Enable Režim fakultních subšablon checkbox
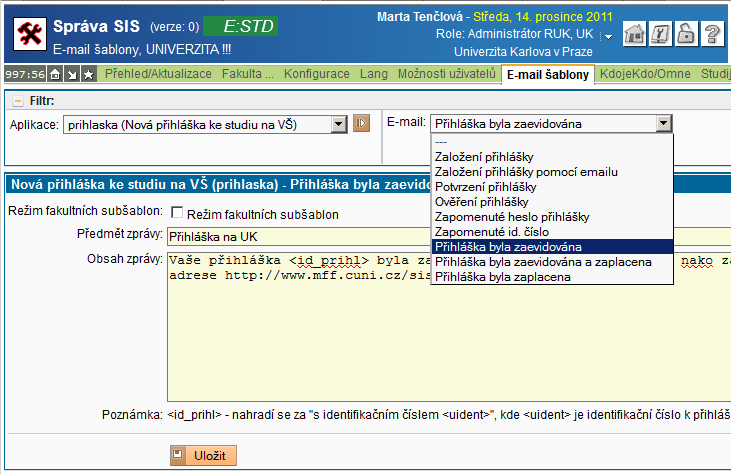This screenshot has width=731, height=474. point(177,213)
